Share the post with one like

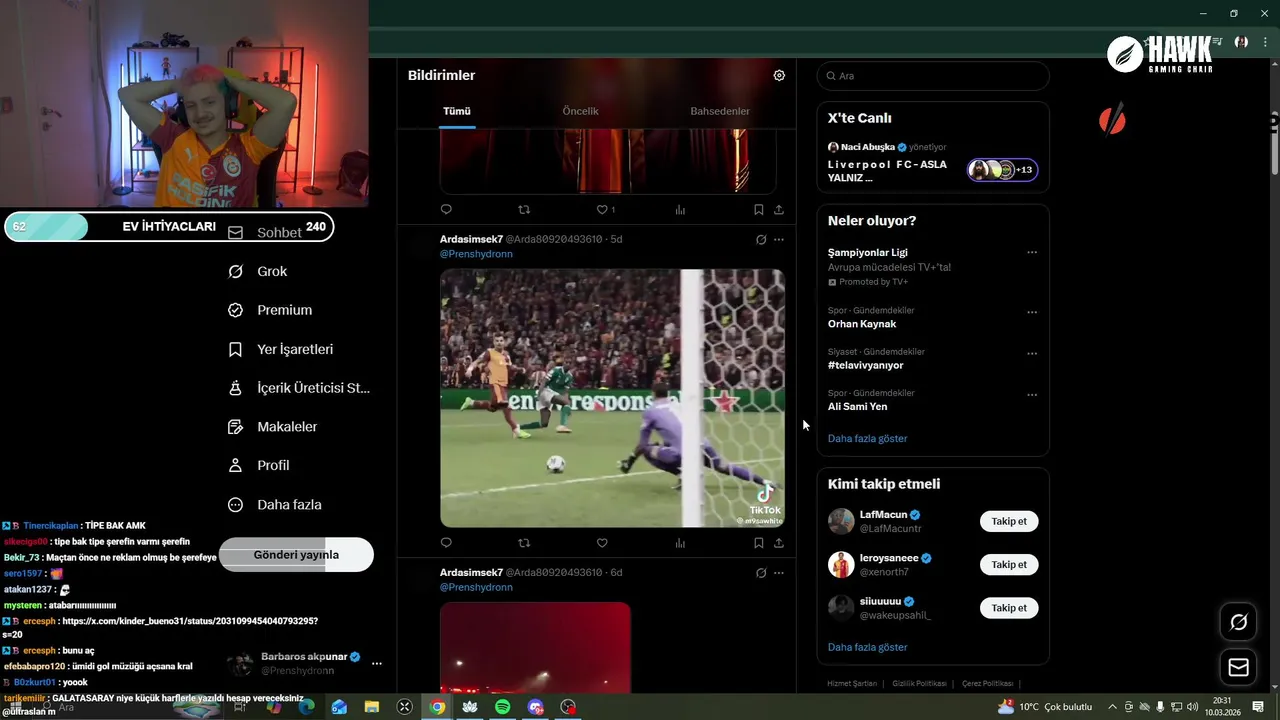(779, 209)
